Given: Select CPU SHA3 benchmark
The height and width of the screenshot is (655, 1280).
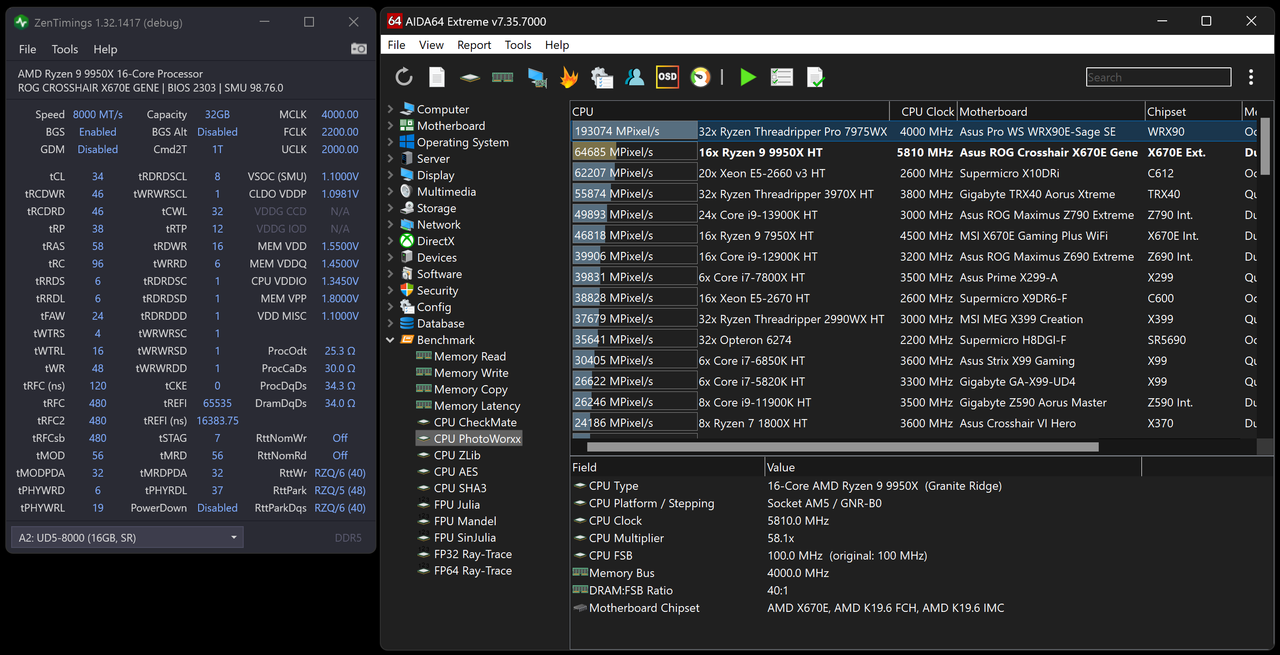Looking at the screenshot, I should (x=460, y=488).
